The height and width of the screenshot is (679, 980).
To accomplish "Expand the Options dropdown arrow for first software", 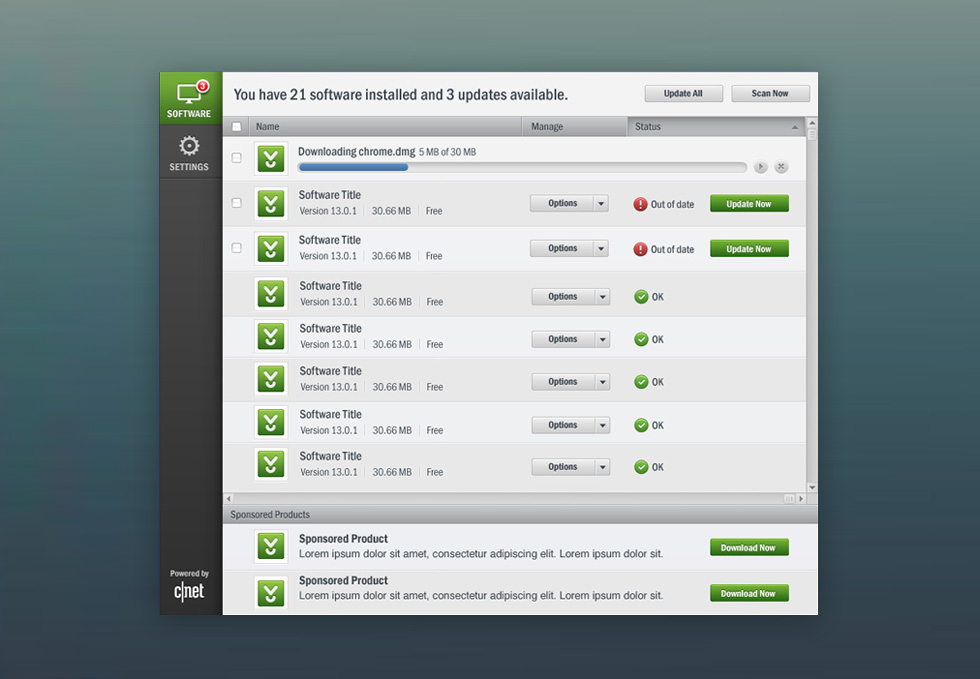I will pos(601,204).
